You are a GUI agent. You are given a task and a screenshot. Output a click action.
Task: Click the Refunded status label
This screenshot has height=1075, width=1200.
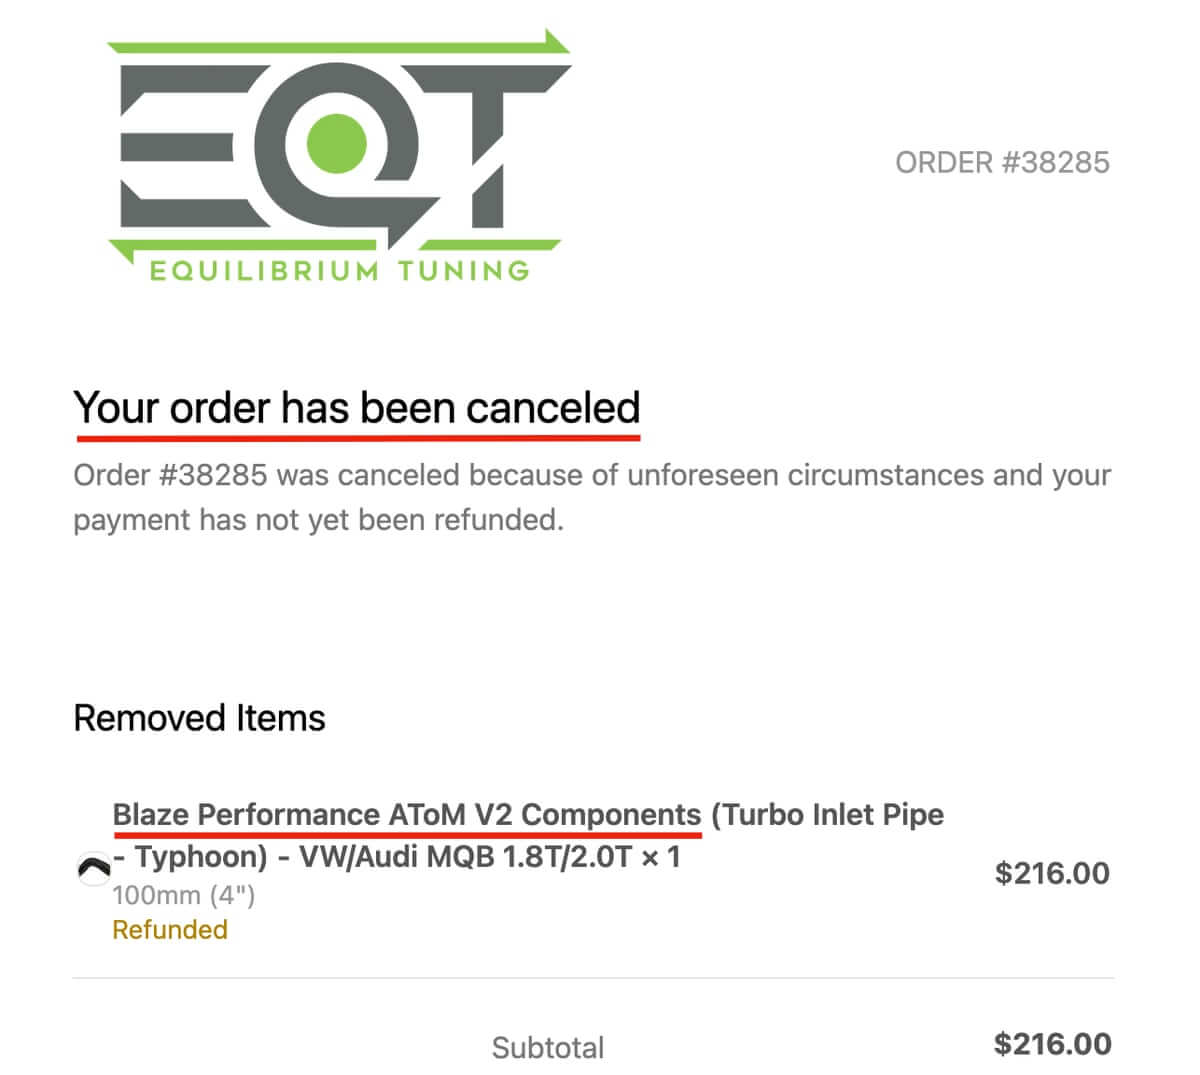[x=170, y=930]
